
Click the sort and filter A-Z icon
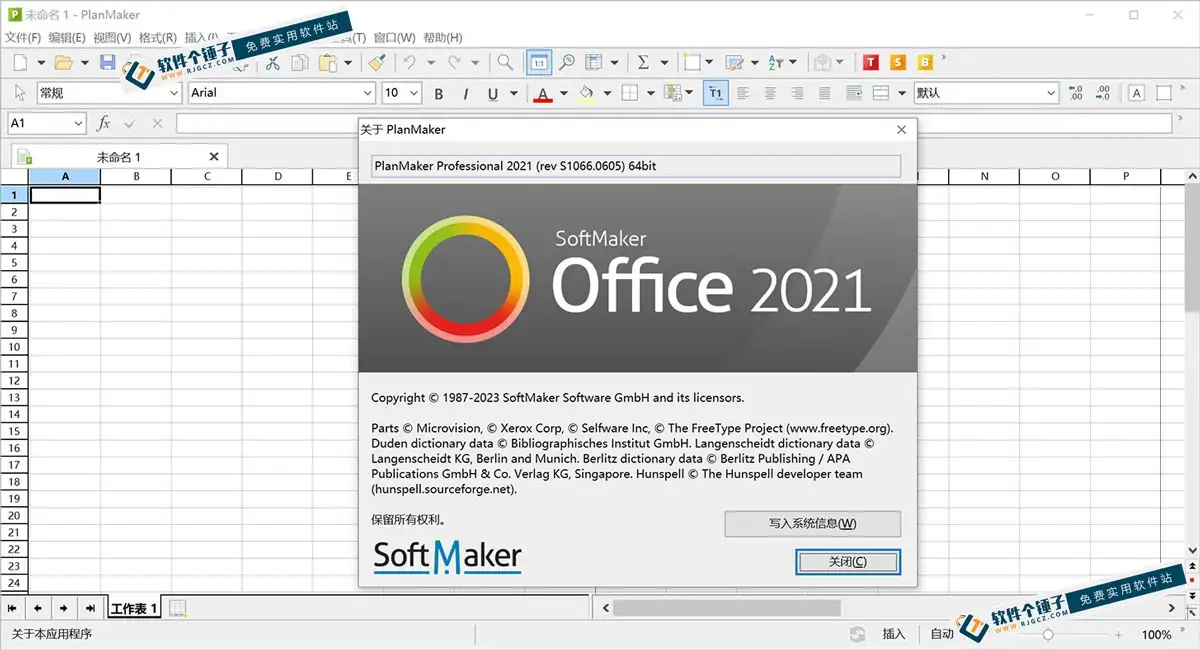point(776,62)
